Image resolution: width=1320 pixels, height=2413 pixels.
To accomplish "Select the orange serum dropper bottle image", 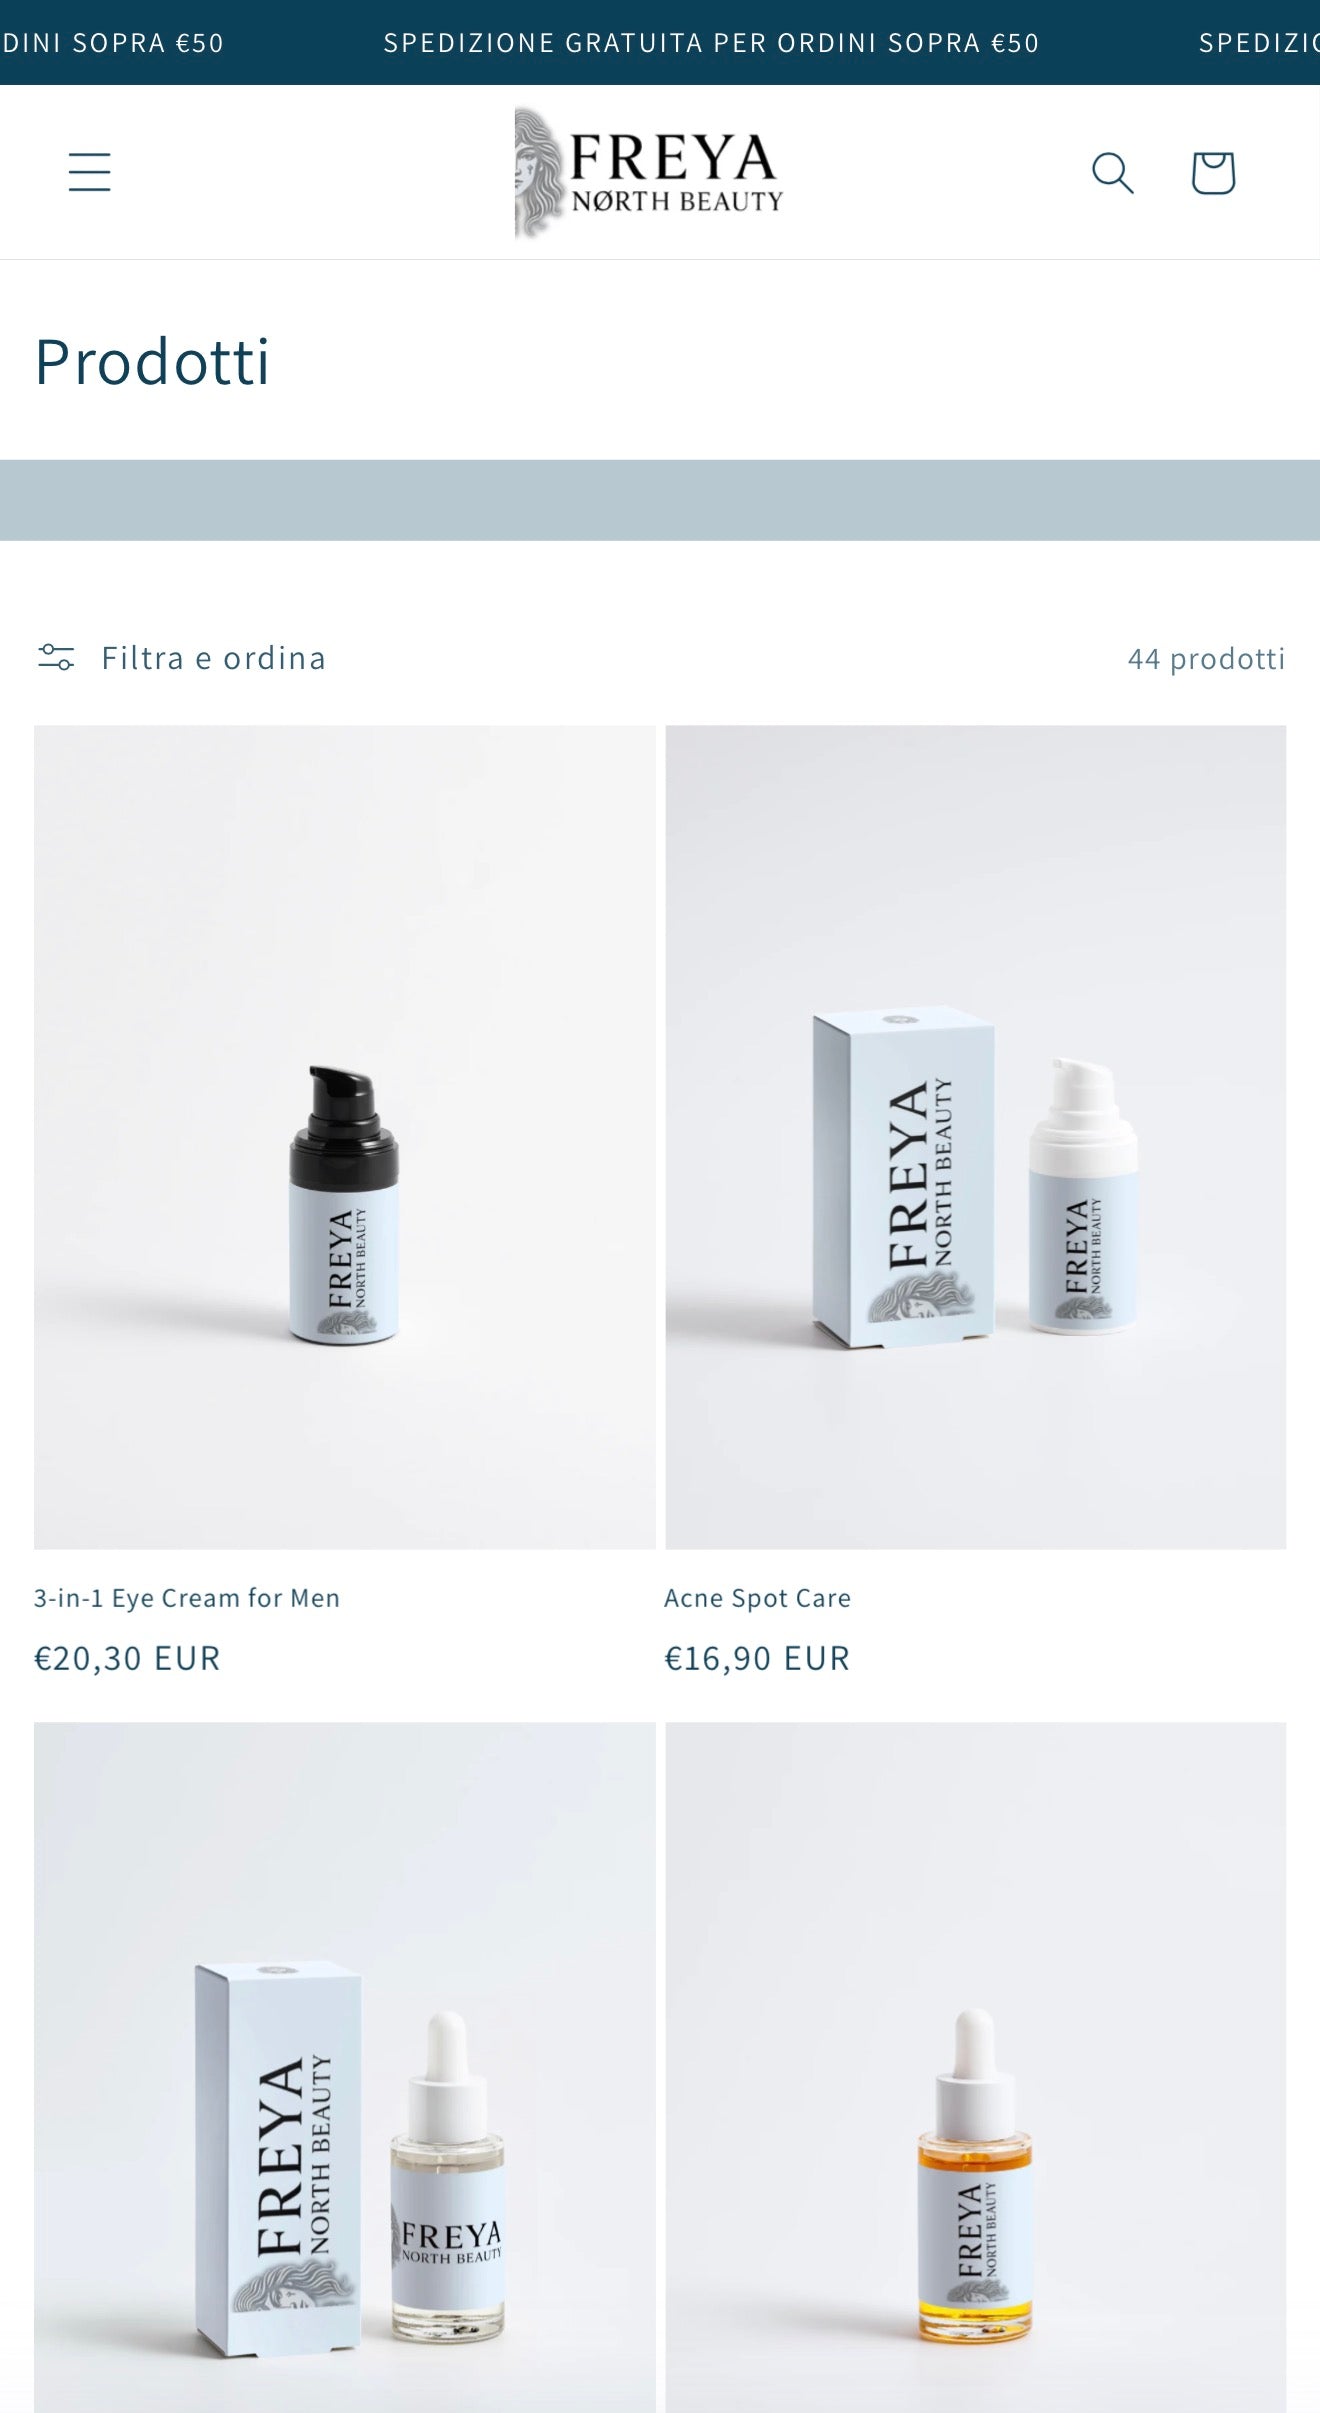I will click(976, 2067).
